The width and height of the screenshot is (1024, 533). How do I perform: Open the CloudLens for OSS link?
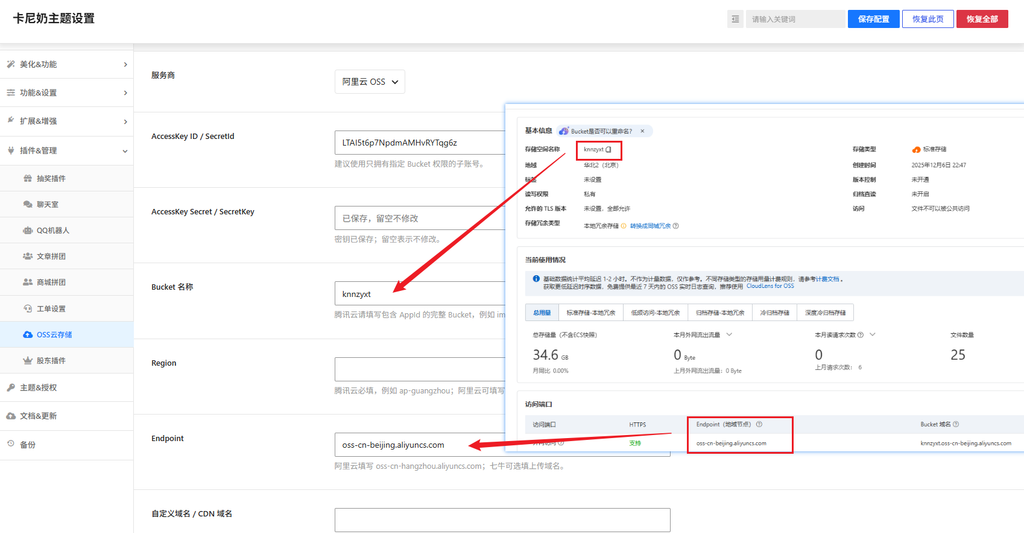click(x=771, y=286)
